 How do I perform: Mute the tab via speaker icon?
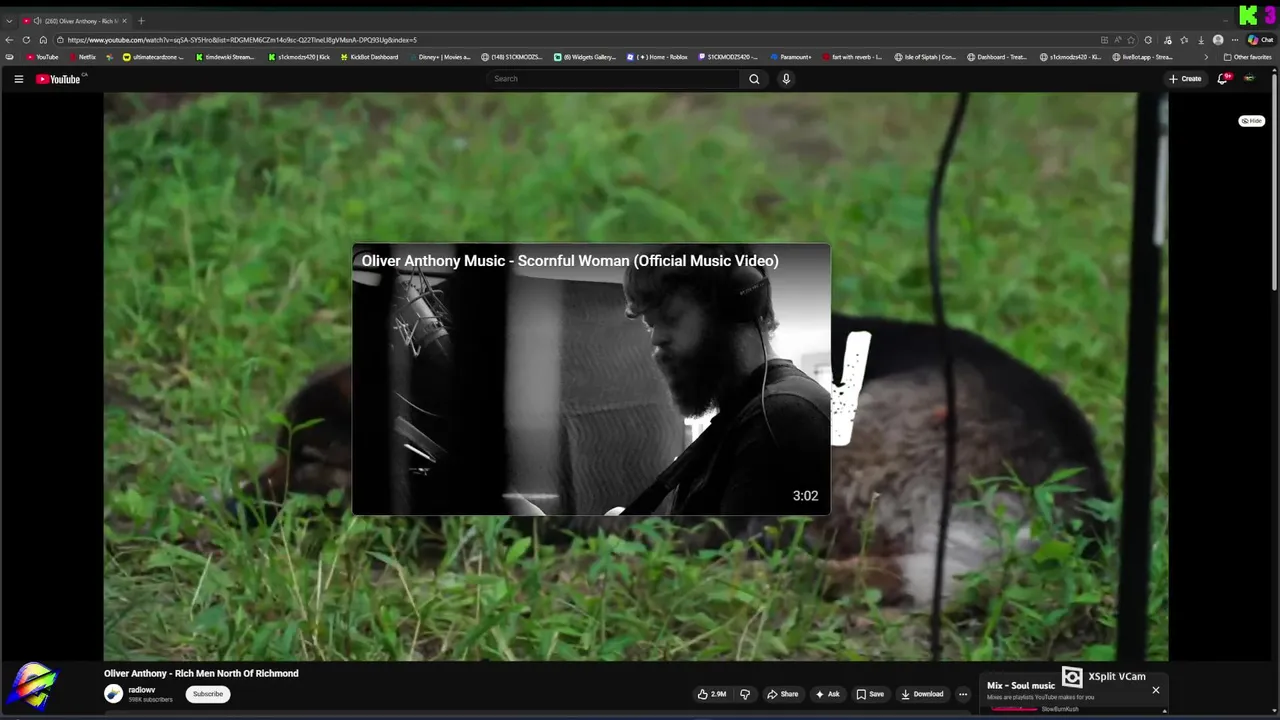tap(37, 21)
